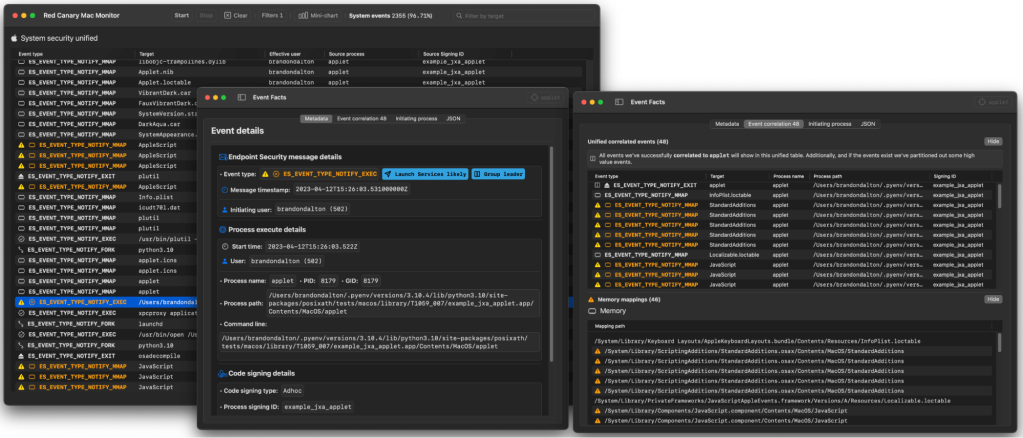
Task: Click the warning triangle next to Event type
Action: [264, 173]
